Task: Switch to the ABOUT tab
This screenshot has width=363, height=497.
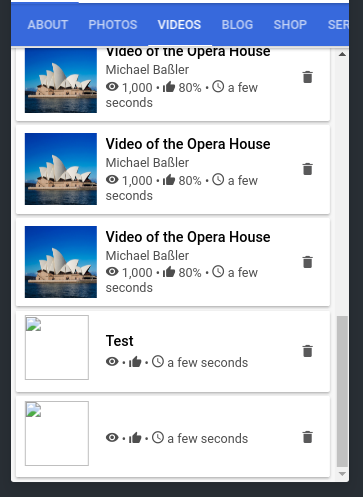Action: (48, 25)
